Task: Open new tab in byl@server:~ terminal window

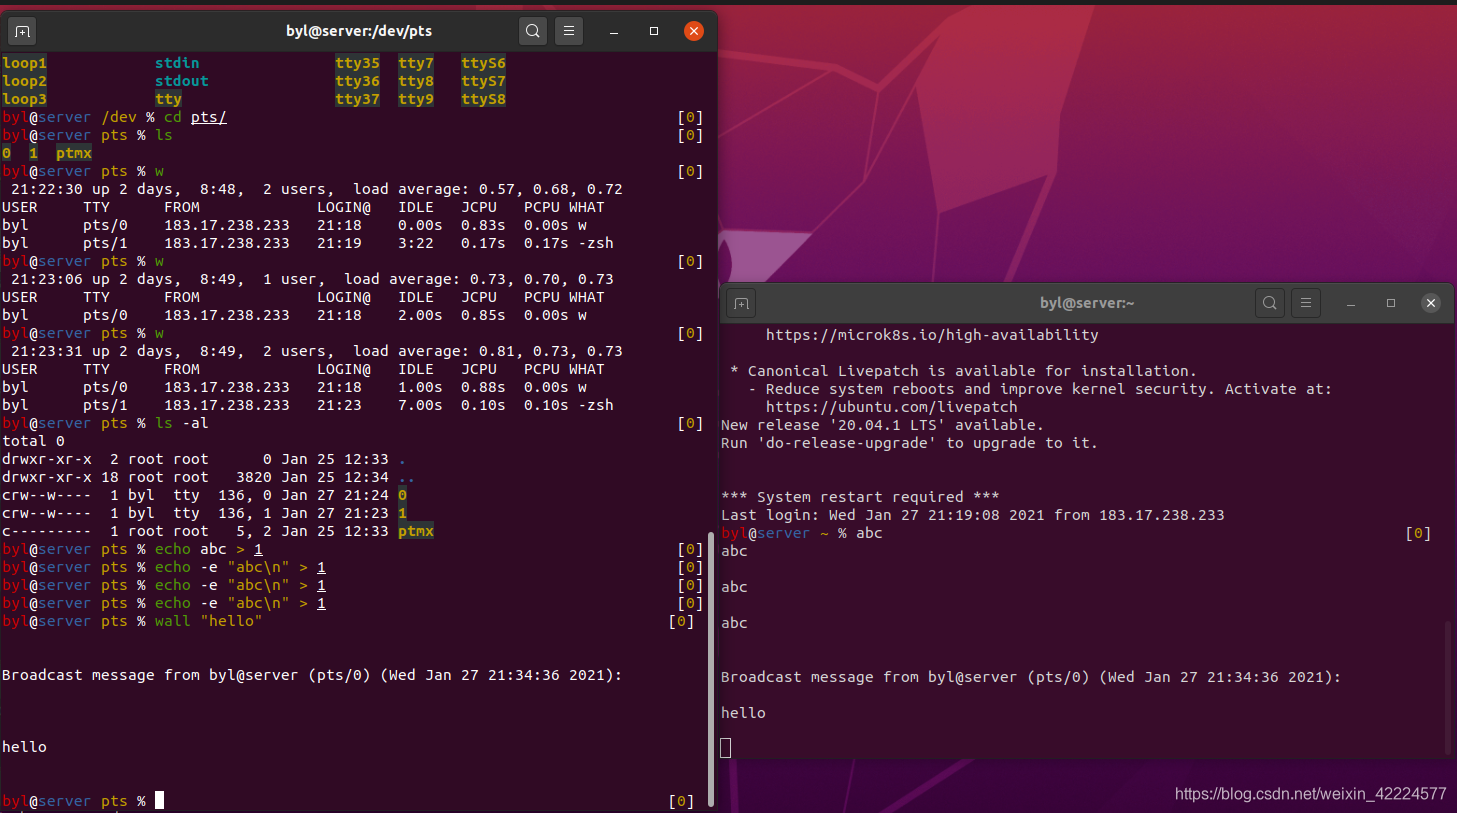Action: coord(741,303)
